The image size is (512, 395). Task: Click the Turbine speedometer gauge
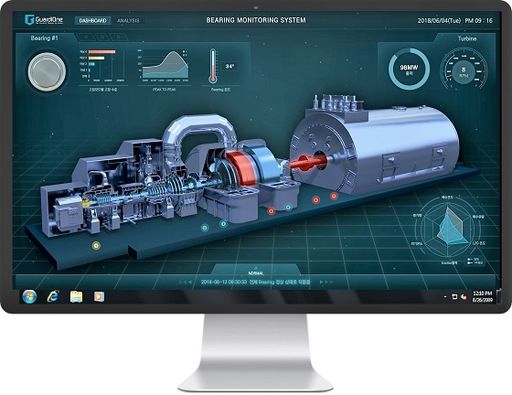point(464,69)
